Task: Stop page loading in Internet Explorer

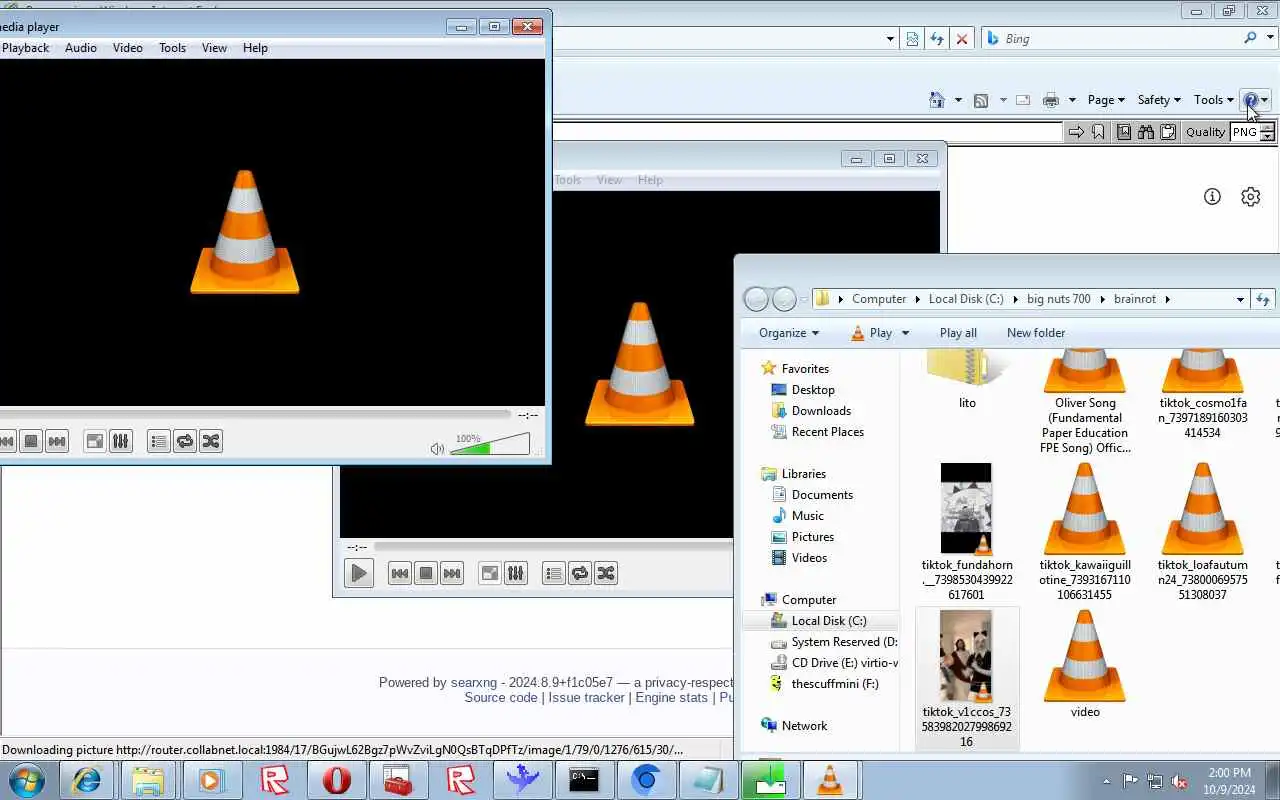Action: (962, 39)
